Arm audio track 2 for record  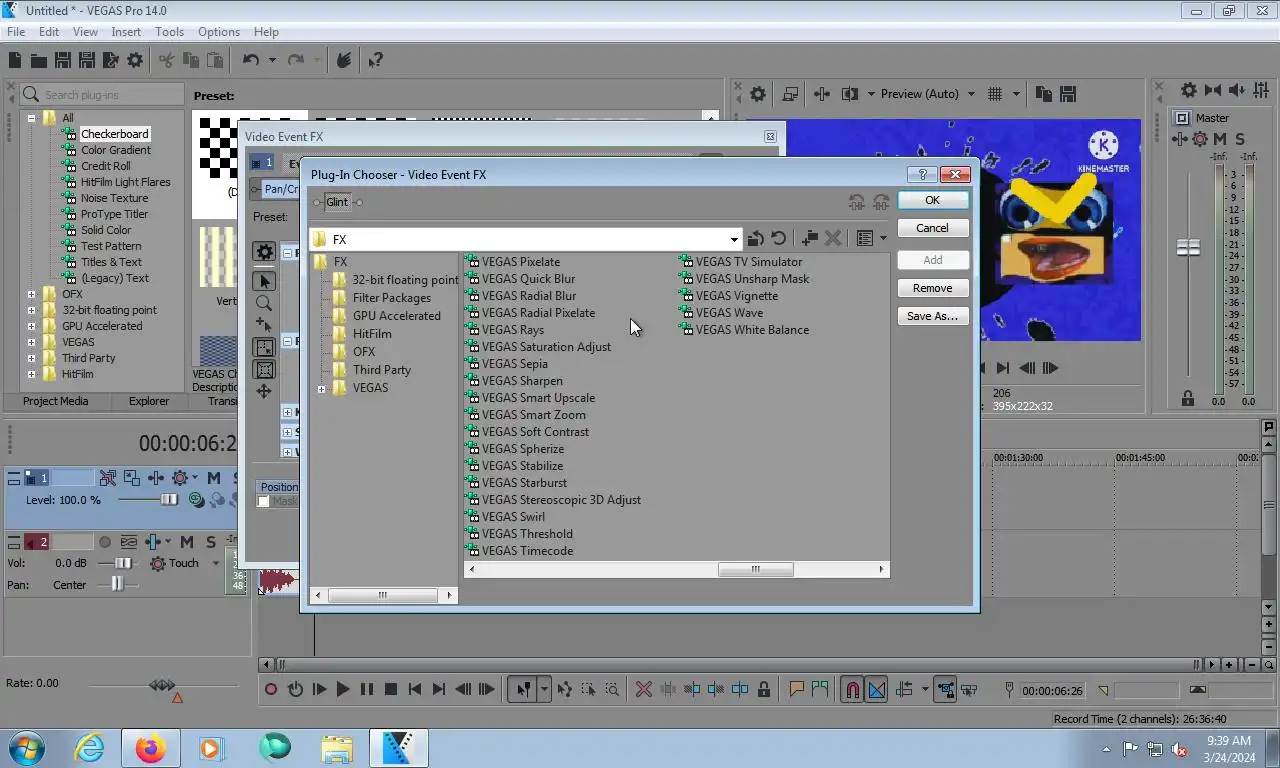coord(105,542)
